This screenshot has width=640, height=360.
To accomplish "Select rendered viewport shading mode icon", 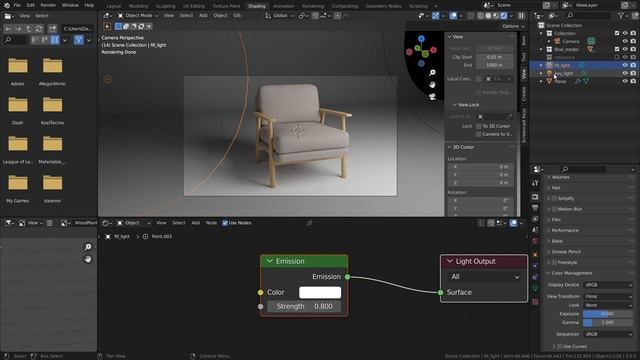I will coord(503,16).
